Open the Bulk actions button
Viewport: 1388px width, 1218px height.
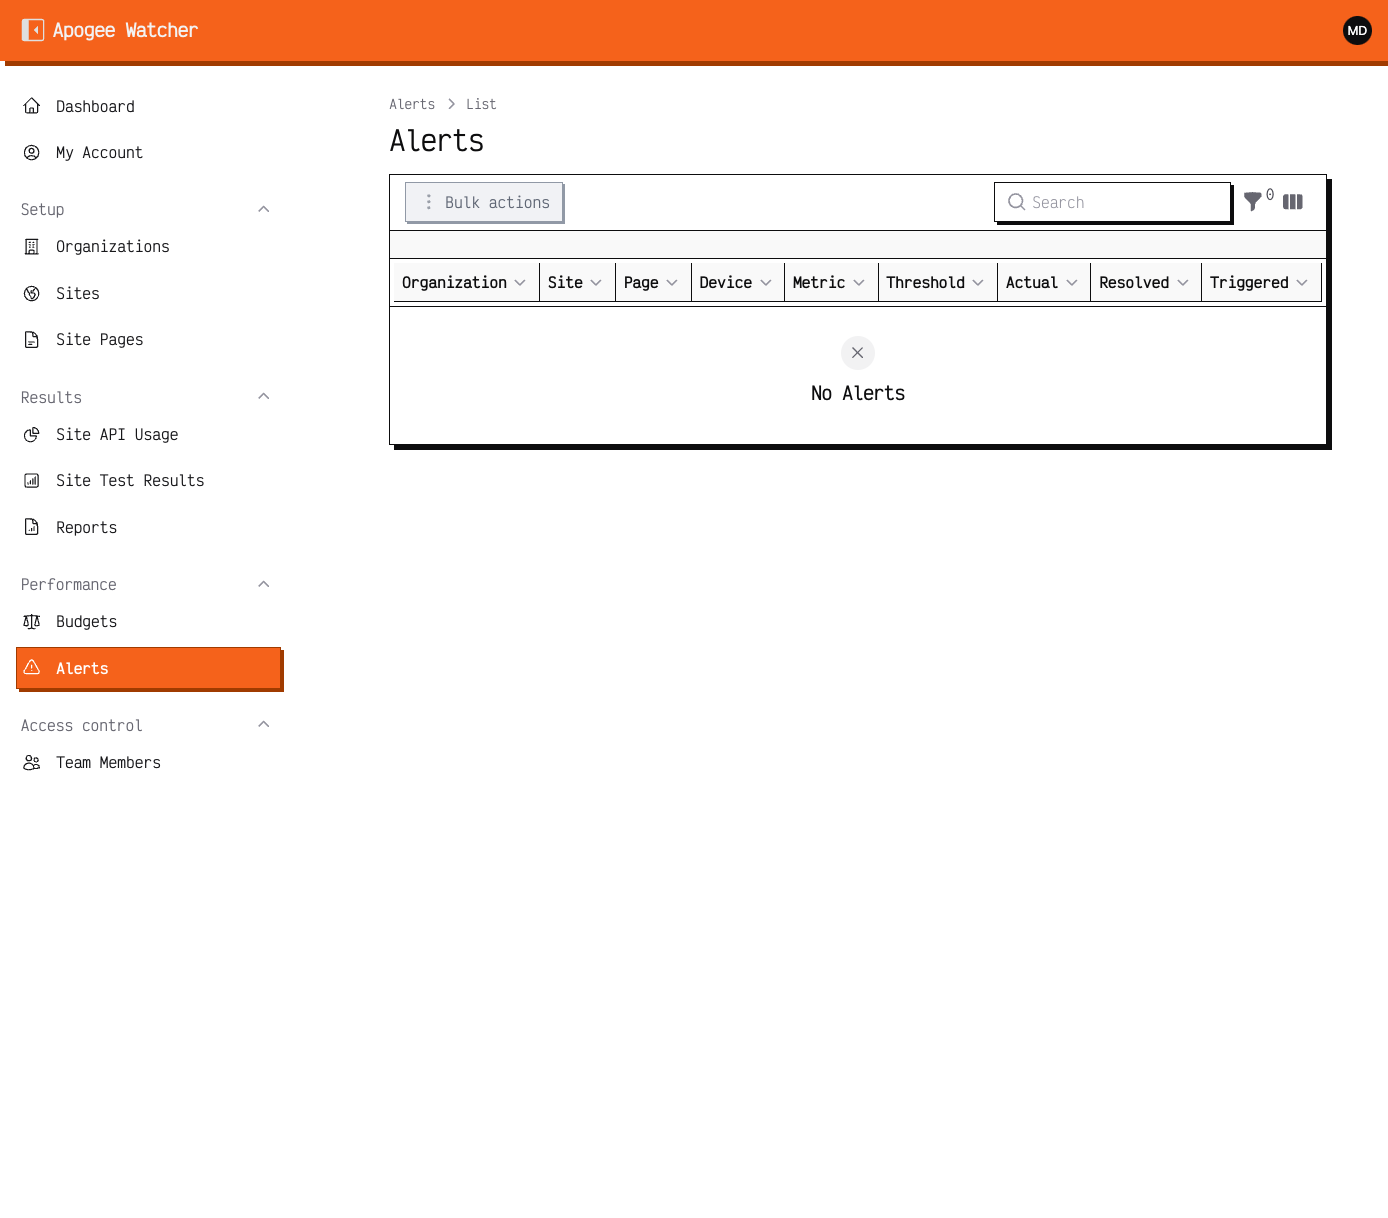(484, 202)
